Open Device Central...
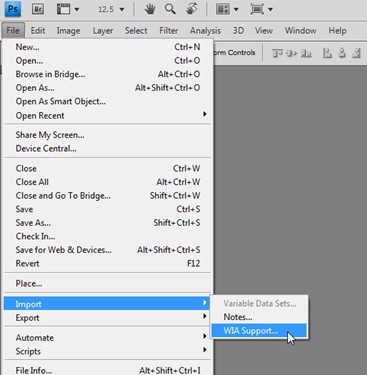Screen dimensions: 367x375 [x=108, y=148]
